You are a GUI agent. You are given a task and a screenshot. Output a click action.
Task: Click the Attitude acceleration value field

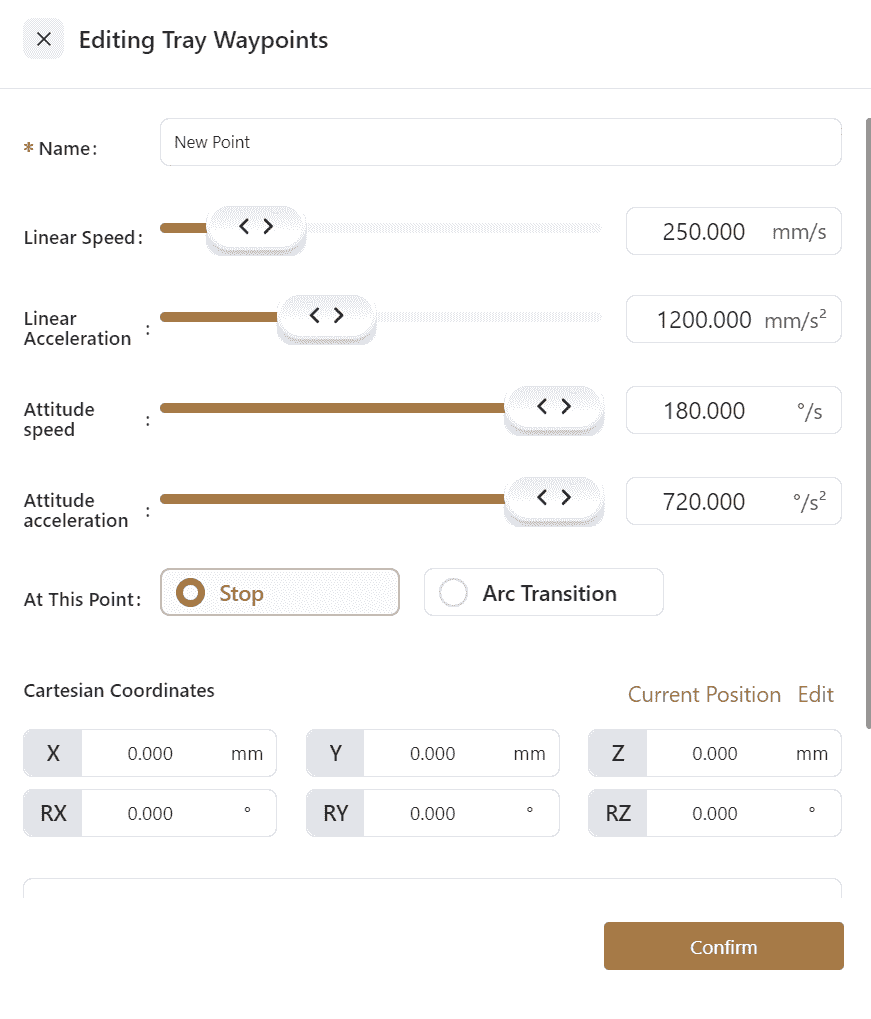coord(703,502)
